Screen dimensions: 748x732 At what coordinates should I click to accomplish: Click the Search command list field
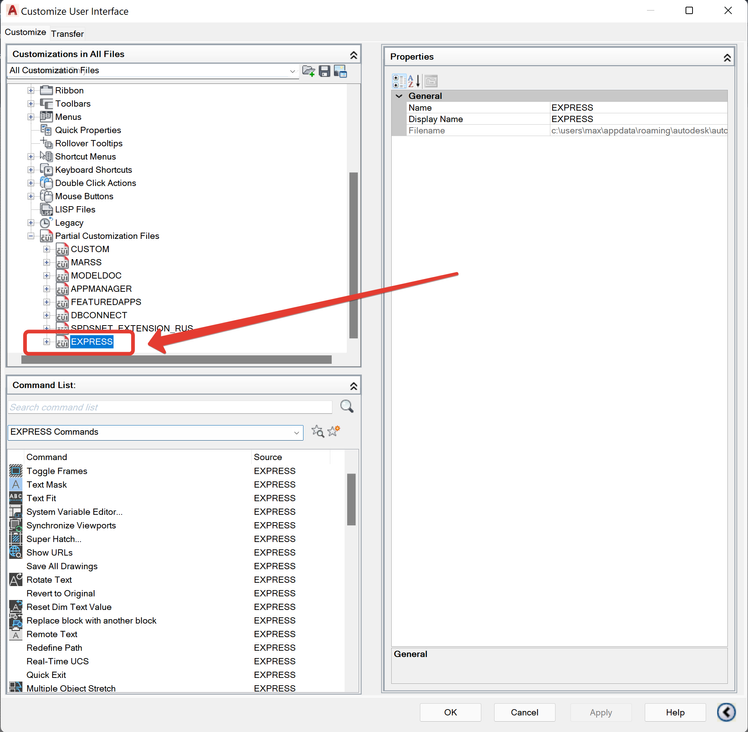[170, 407]
